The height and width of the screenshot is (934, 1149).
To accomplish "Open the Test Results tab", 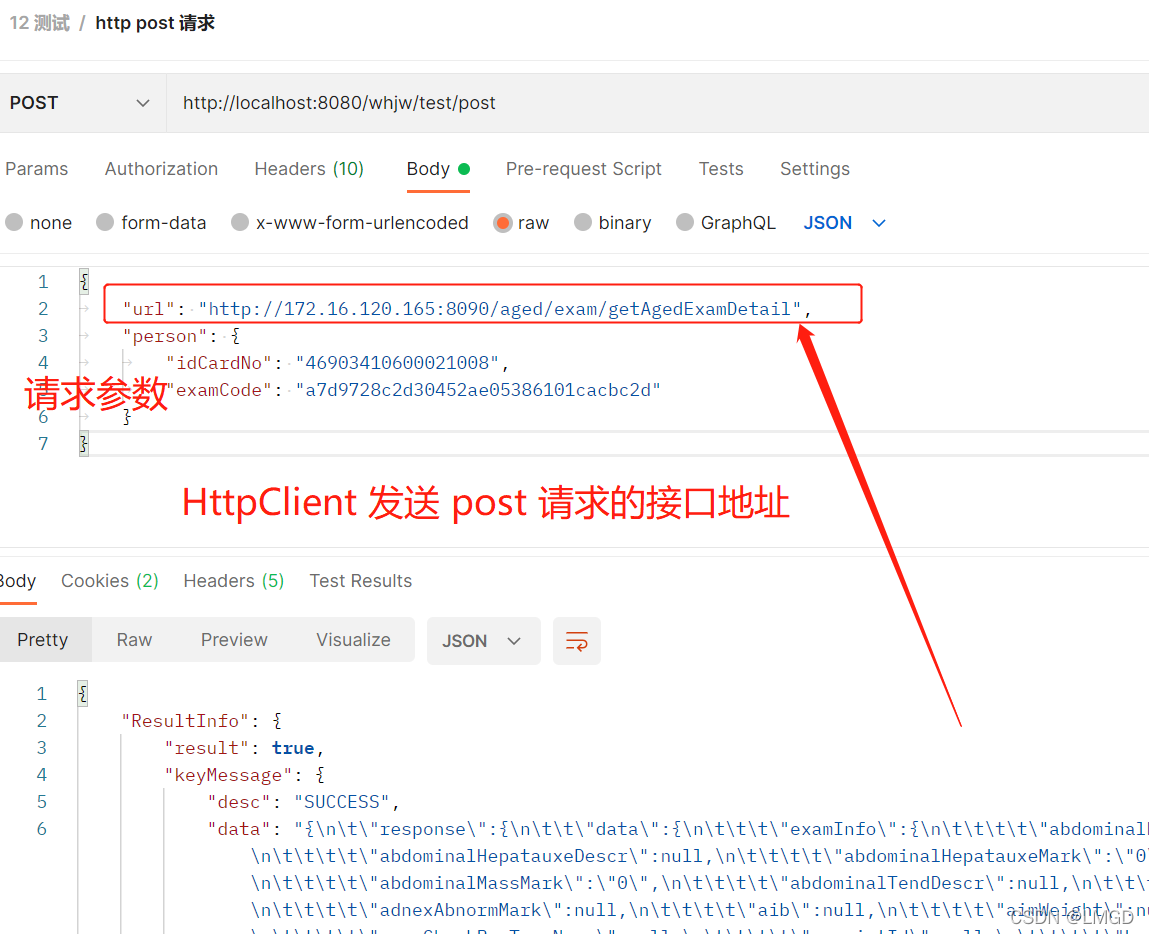I will tap(361, 581).
